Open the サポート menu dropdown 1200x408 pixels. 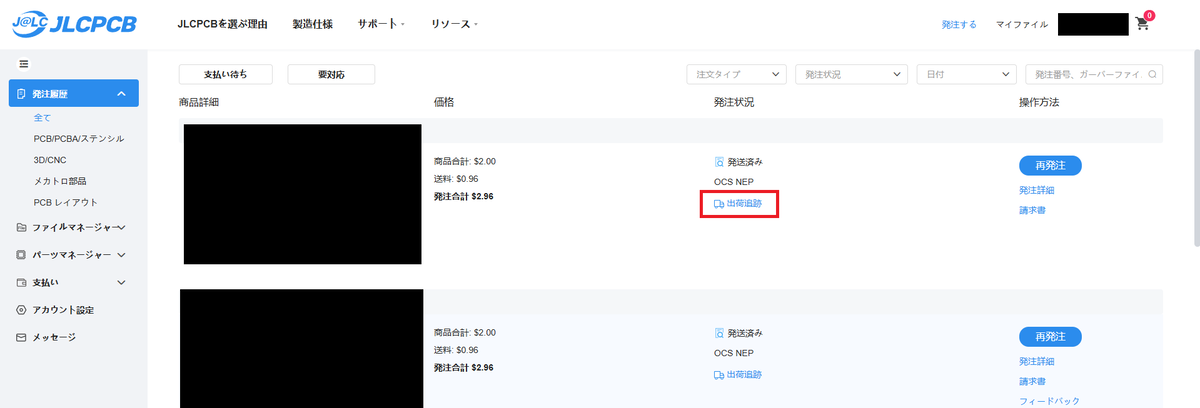click(381, 24)
